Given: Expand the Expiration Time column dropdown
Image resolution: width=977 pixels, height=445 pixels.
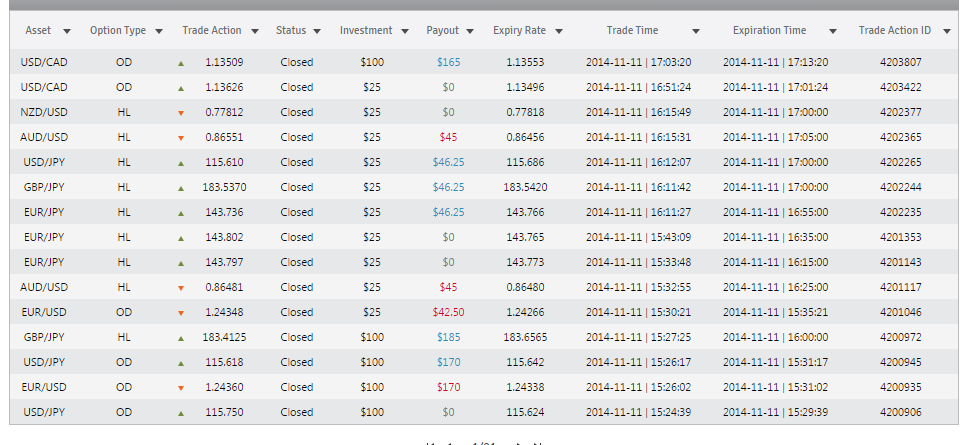Looking at the screenshot, I should [x=832, y=31].
